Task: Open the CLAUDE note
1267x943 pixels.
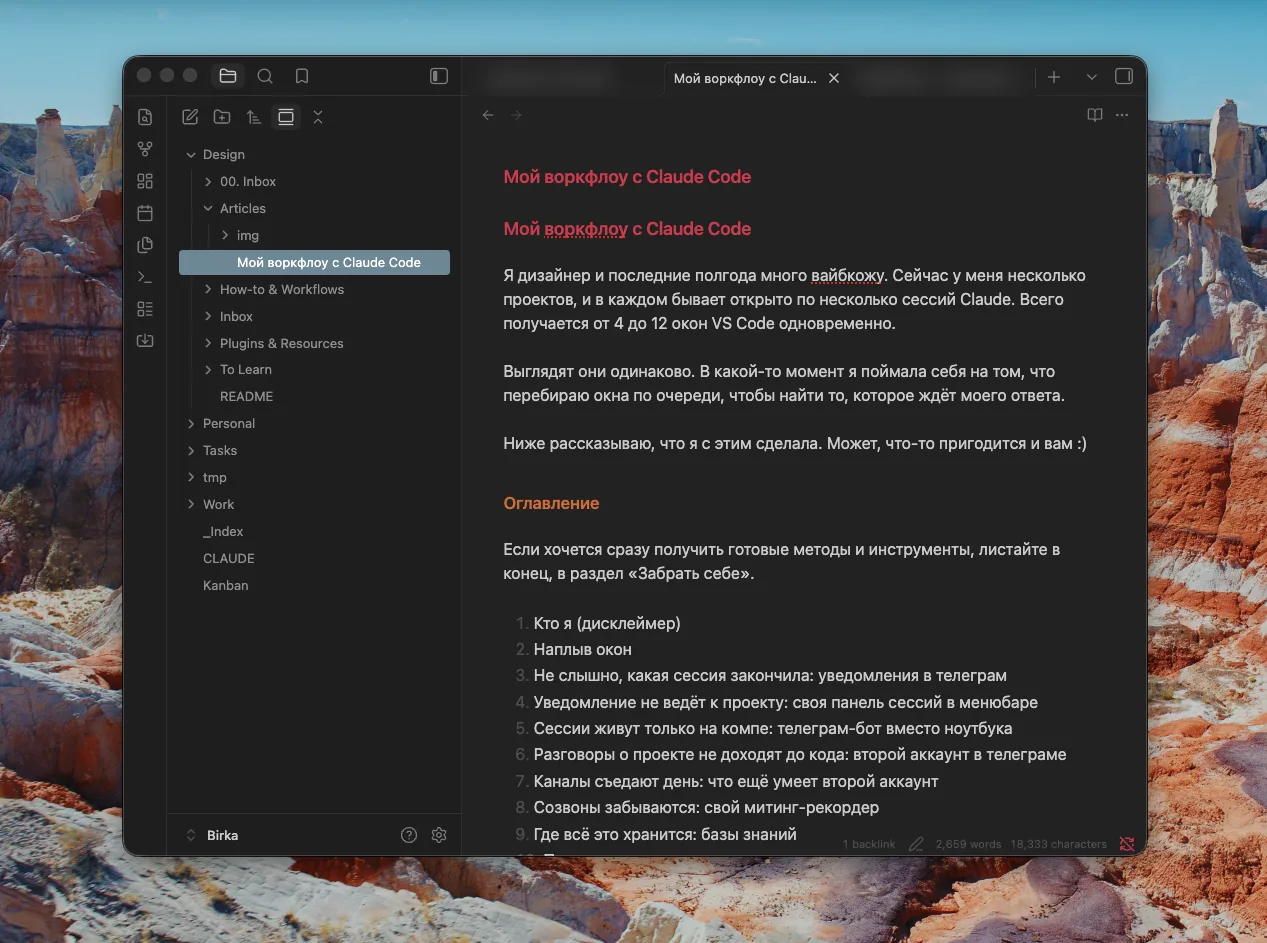Action: (228, 559)
